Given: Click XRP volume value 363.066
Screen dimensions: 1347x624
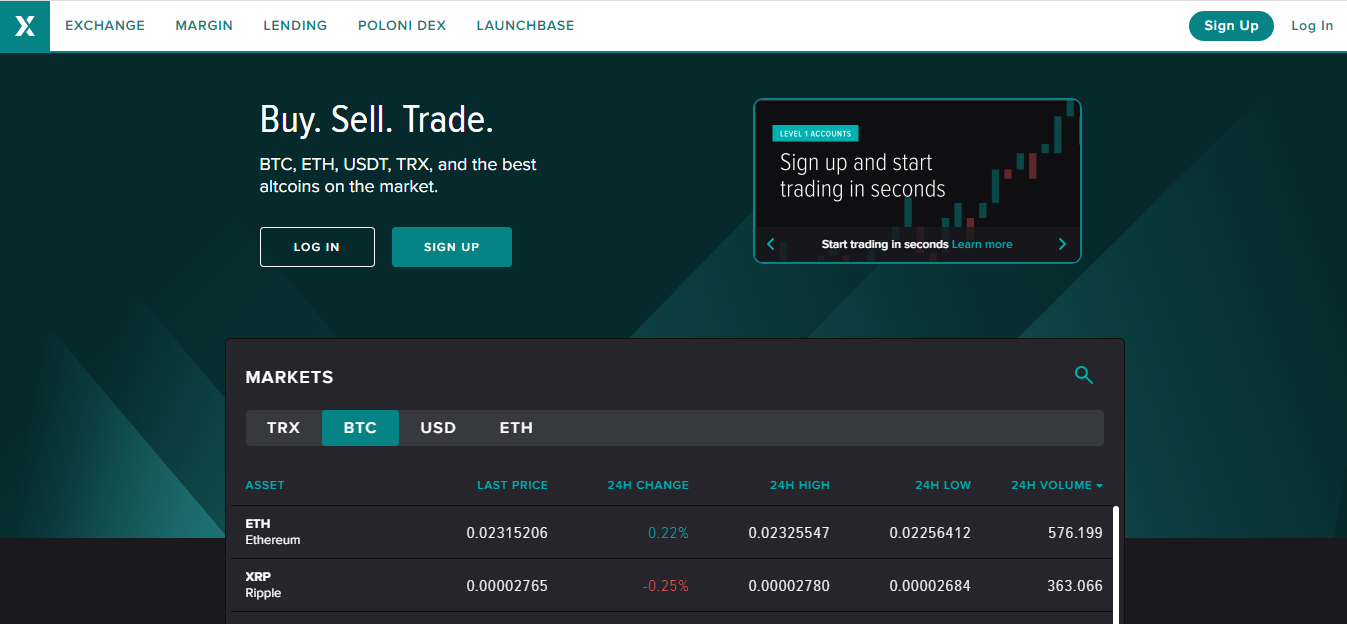Looking at the screenshot, I should coord(1075,586).
